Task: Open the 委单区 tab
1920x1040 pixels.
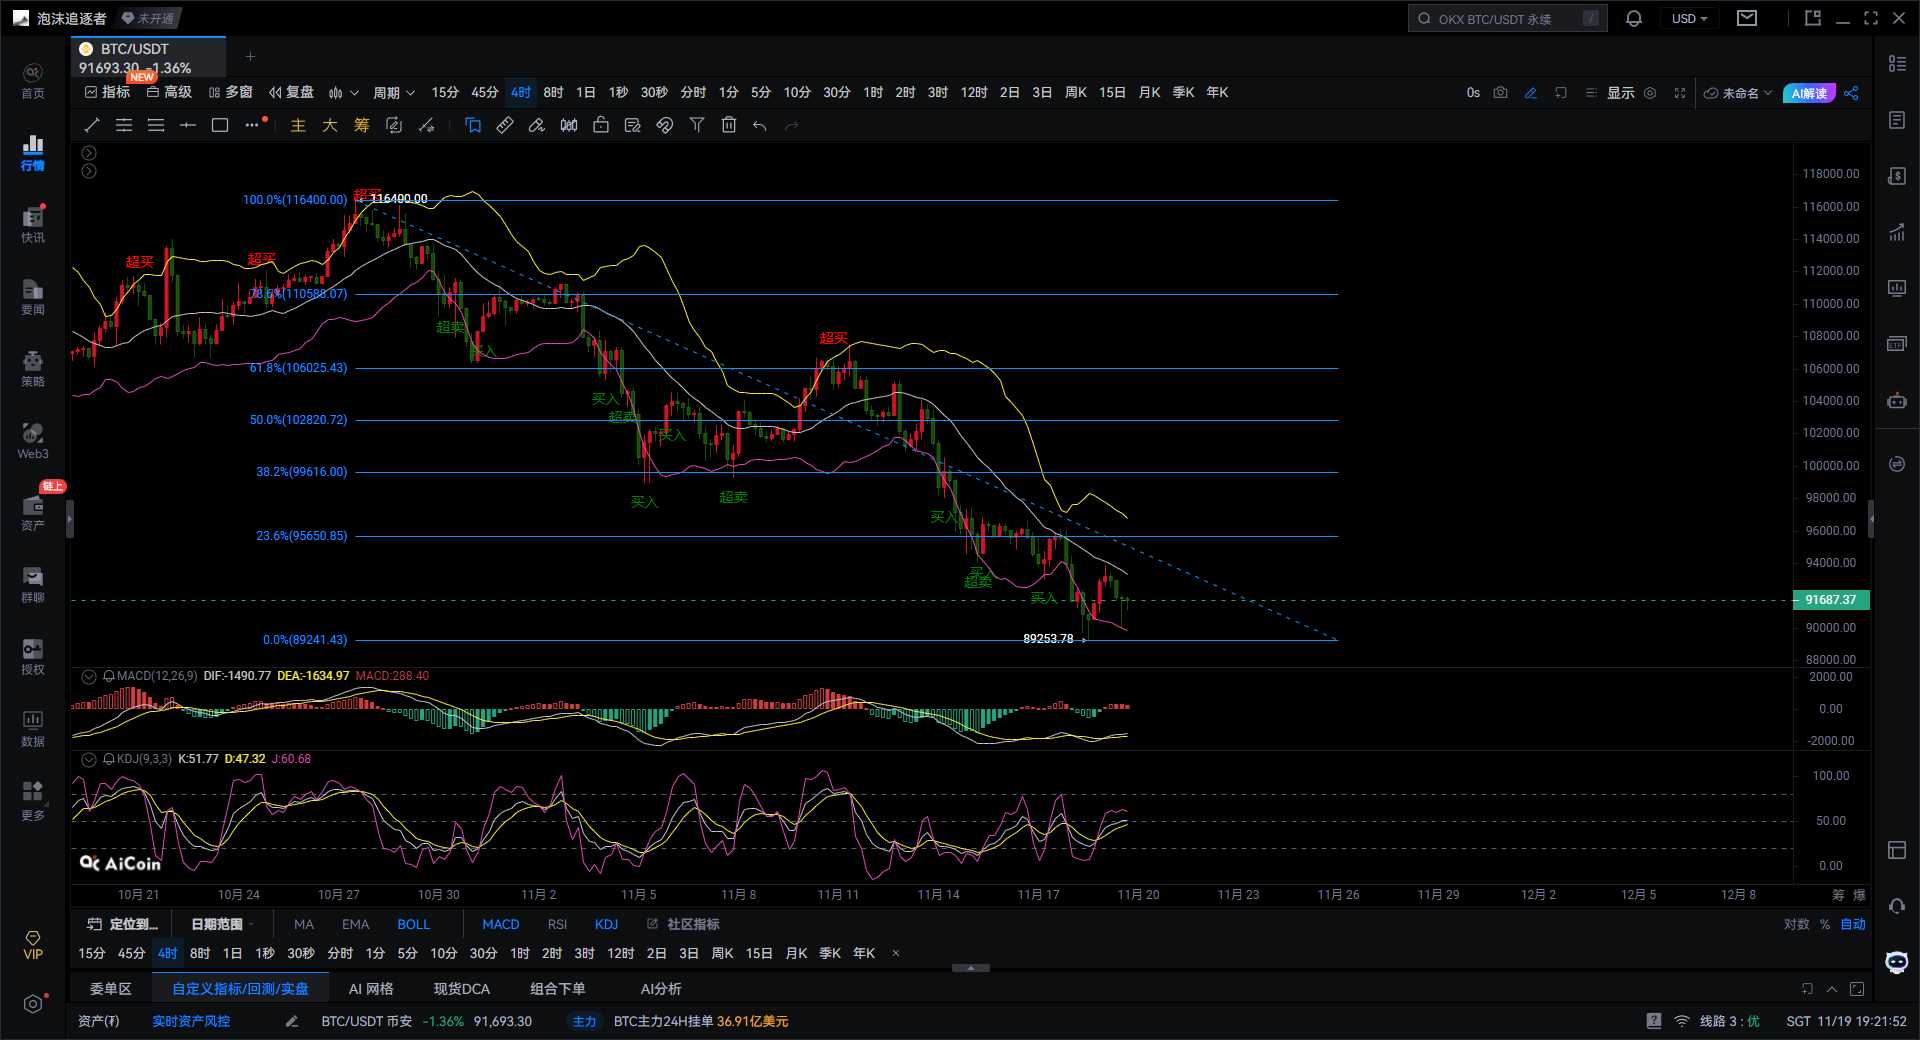Action: tap(110, 989)
